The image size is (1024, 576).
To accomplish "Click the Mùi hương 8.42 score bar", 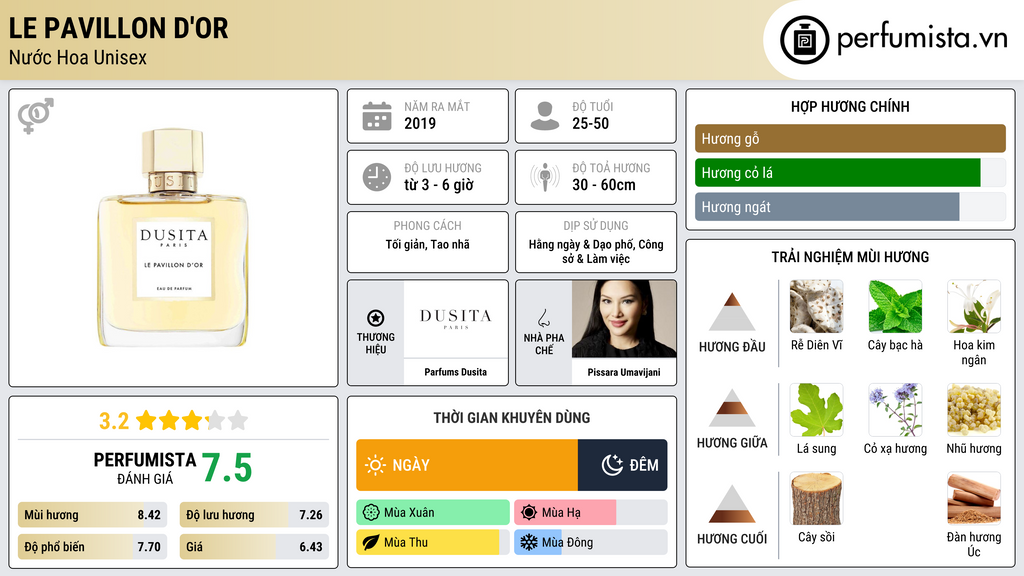I will (92, 515).
